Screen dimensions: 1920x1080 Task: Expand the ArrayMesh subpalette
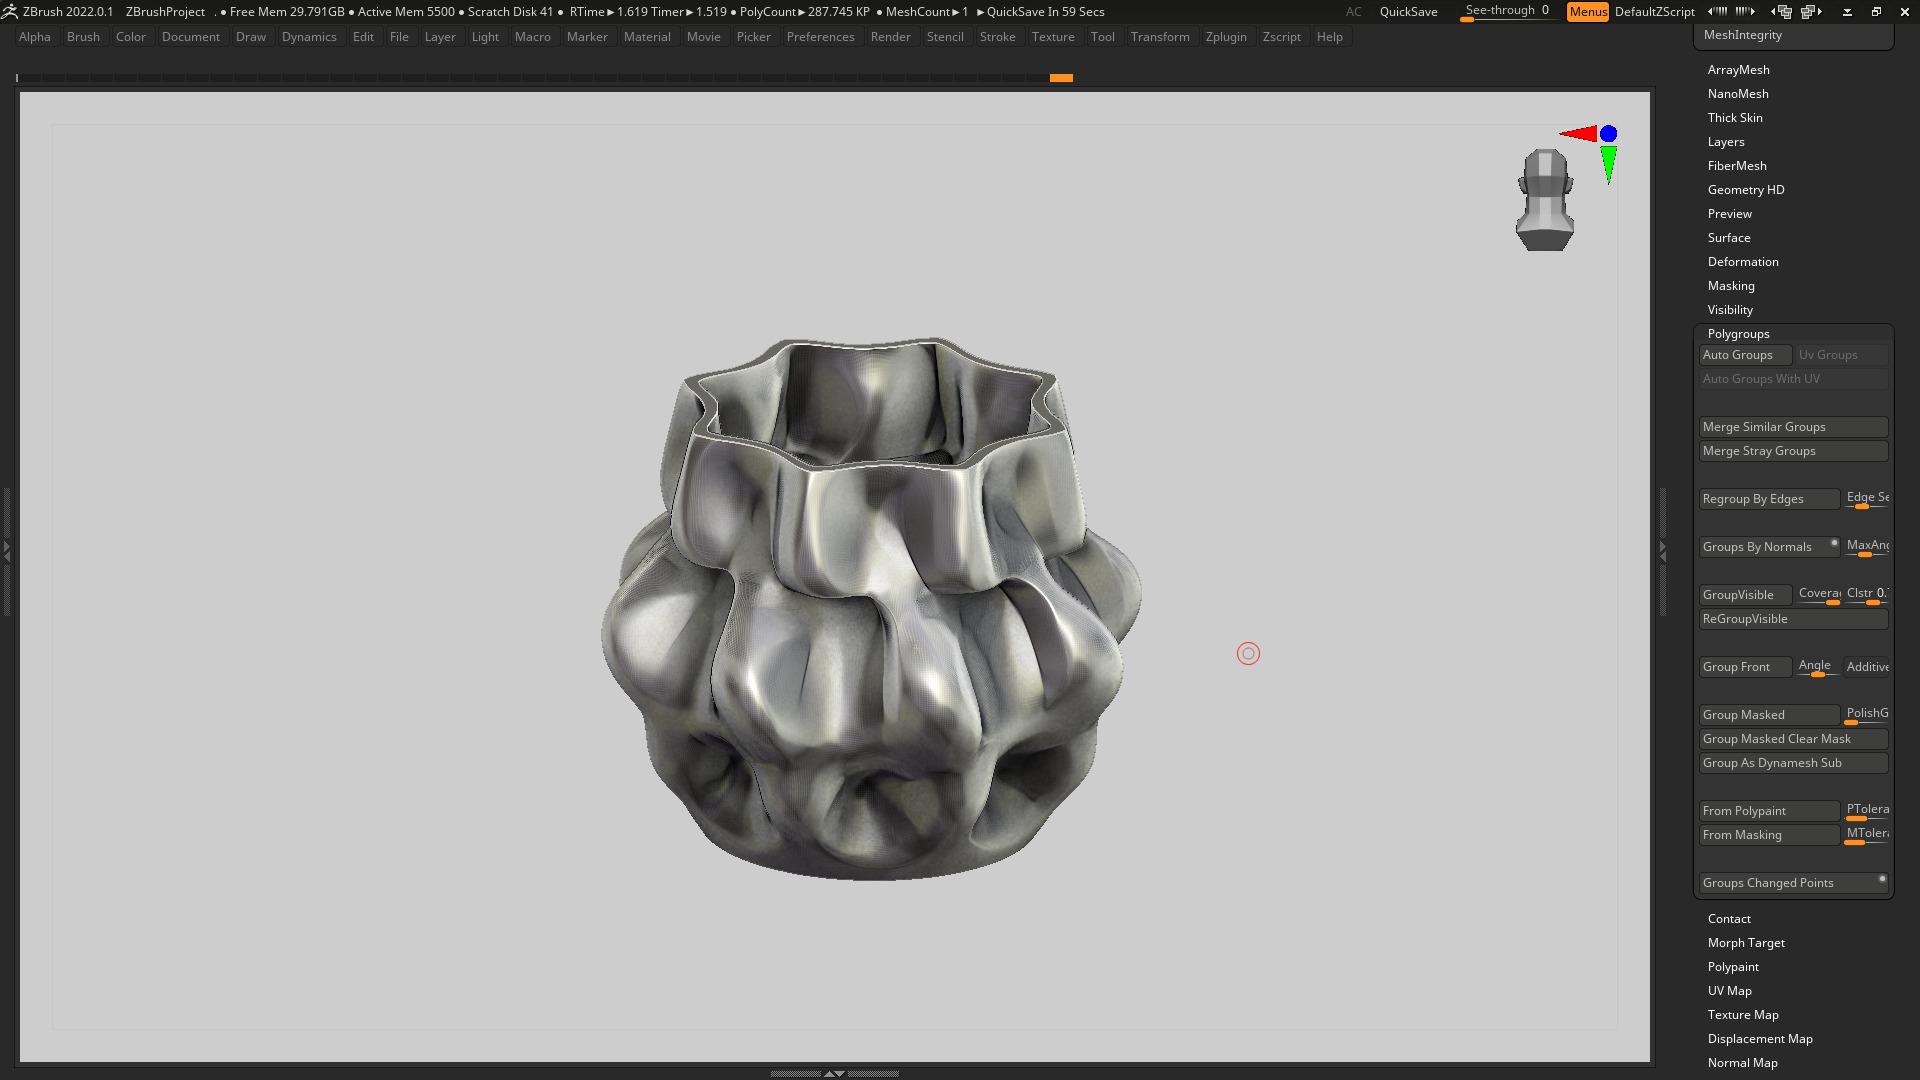click(1738, 70)
